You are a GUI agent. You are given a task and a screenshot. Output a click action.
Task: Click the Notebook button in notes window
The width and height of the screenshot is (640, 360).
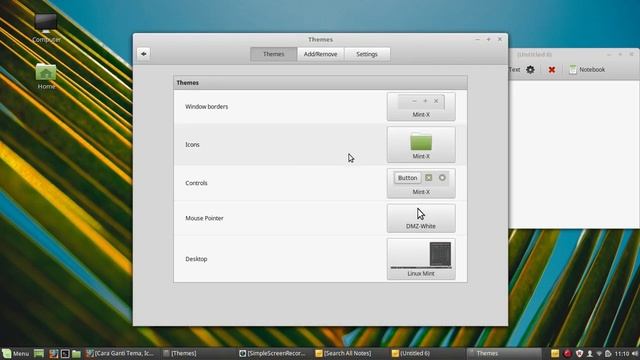(x=587, y=70)
